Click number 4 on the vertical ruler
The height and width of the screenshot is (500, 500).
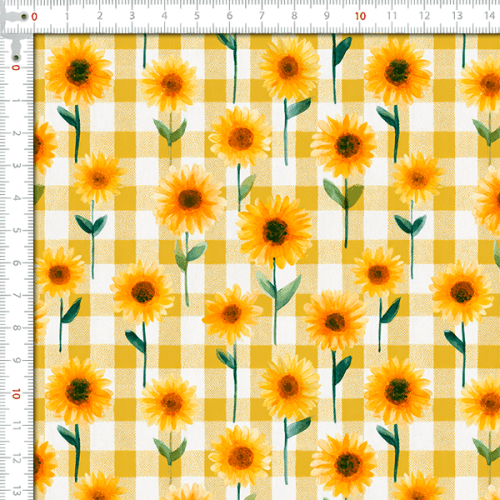tap(16, 198)
